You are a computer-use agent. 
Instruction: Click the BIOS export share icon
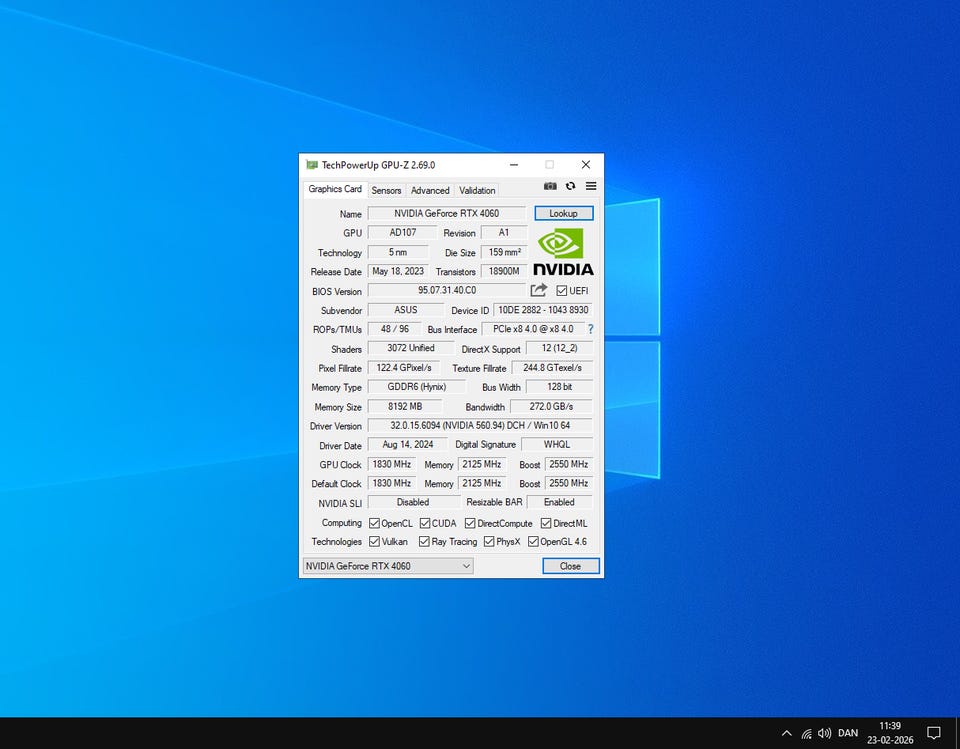(x=539, y=290)
